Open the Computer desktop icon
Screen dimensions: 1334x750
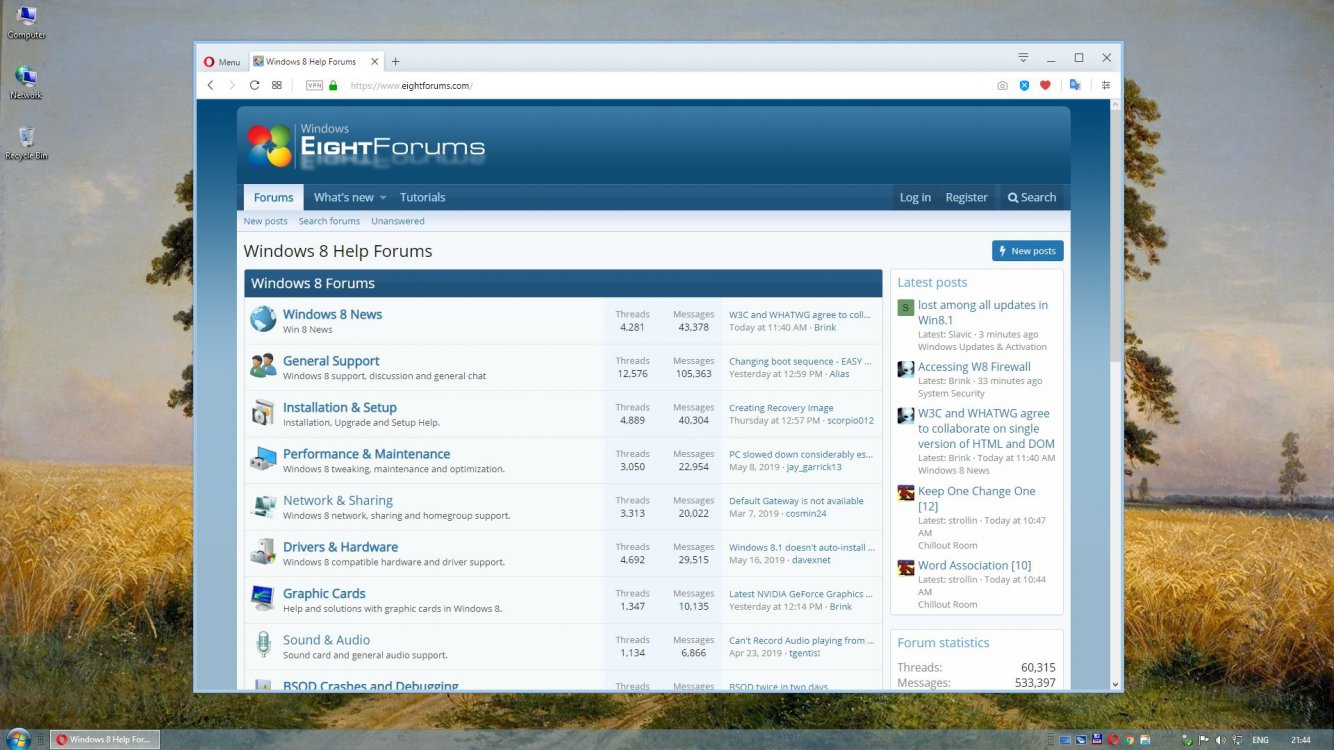click(x=26, y=22)
